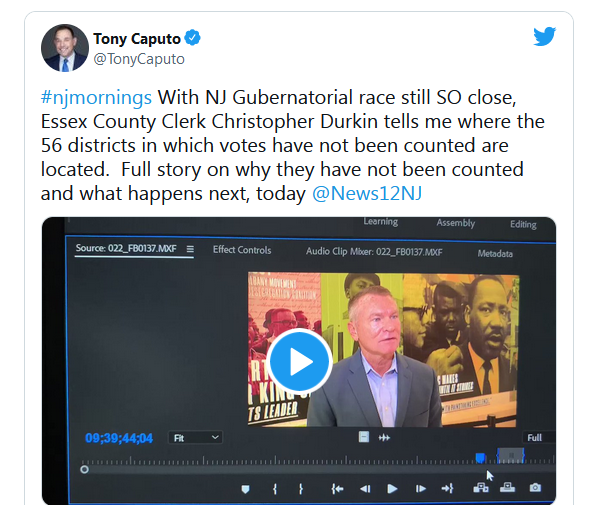590x505 pixels.
Task: Click the Overwrite edit icon
Action: coord(507,487)
